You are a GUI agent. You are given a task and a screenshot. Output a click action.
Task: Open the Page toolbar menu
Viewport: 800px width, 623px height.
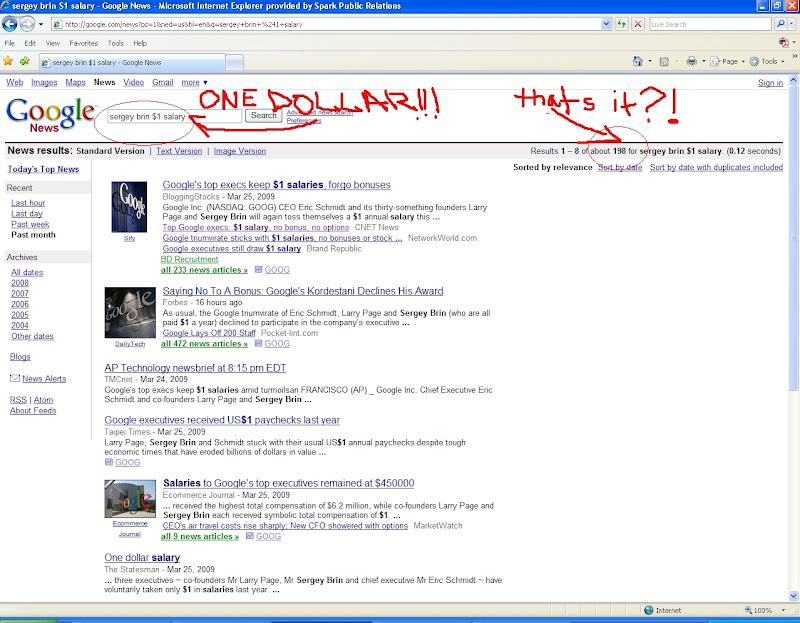coord(728,61)
